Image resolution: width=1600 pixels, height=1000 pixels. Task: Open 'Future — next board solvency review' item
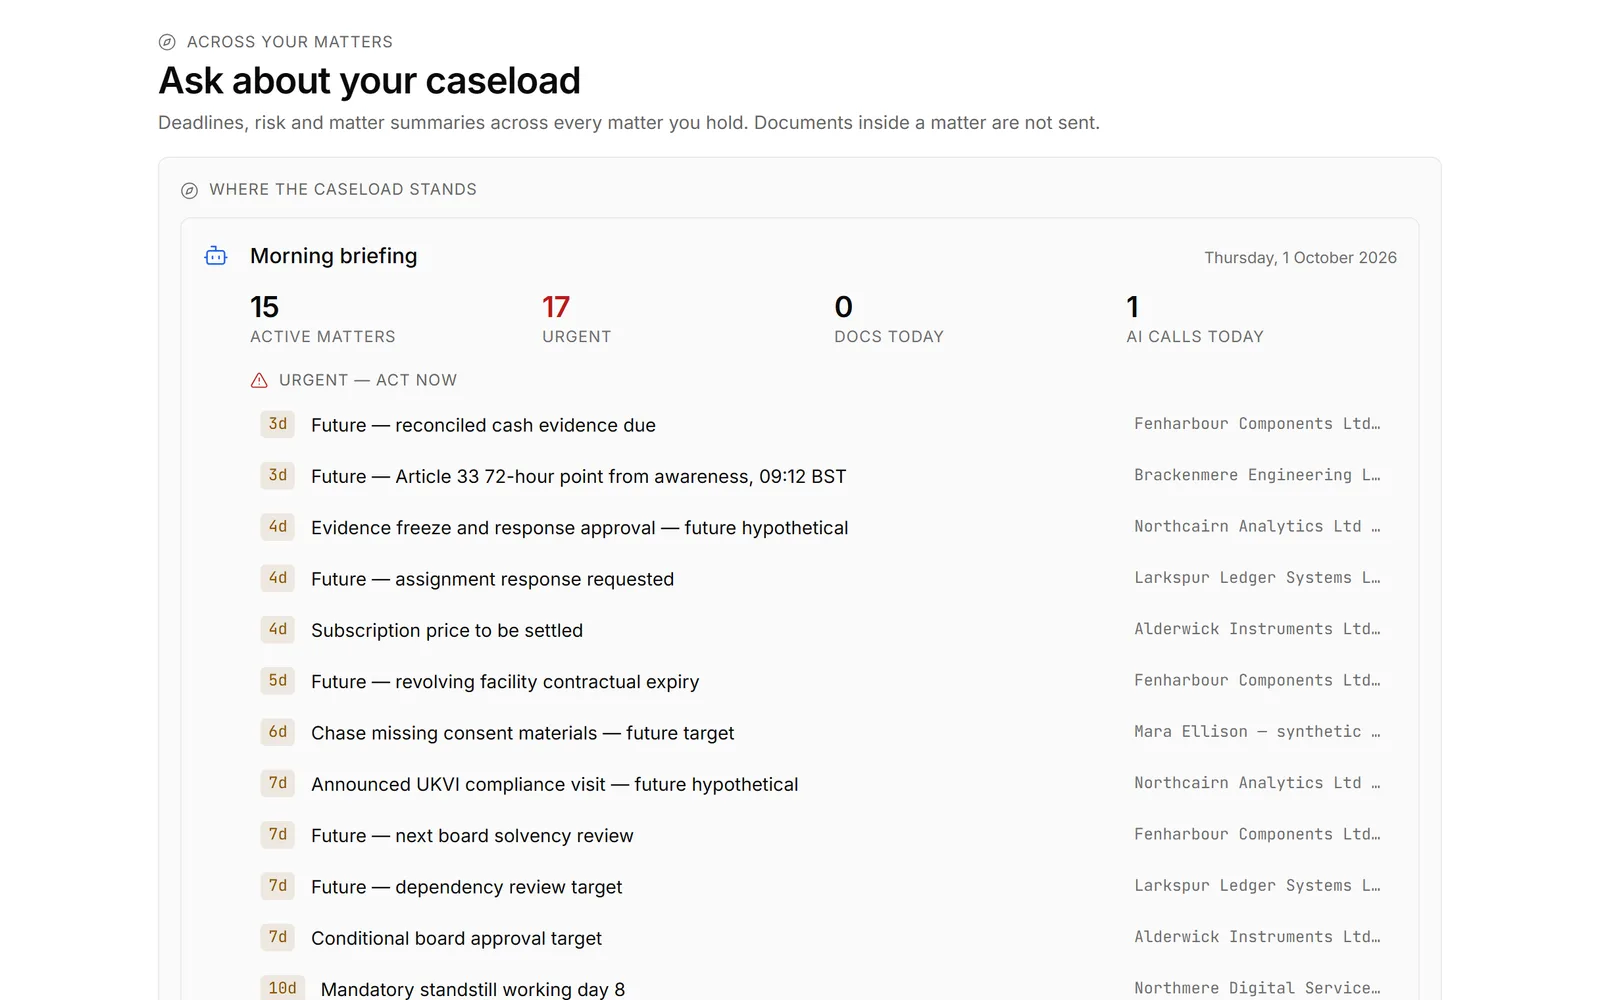[x=820, y=835]
